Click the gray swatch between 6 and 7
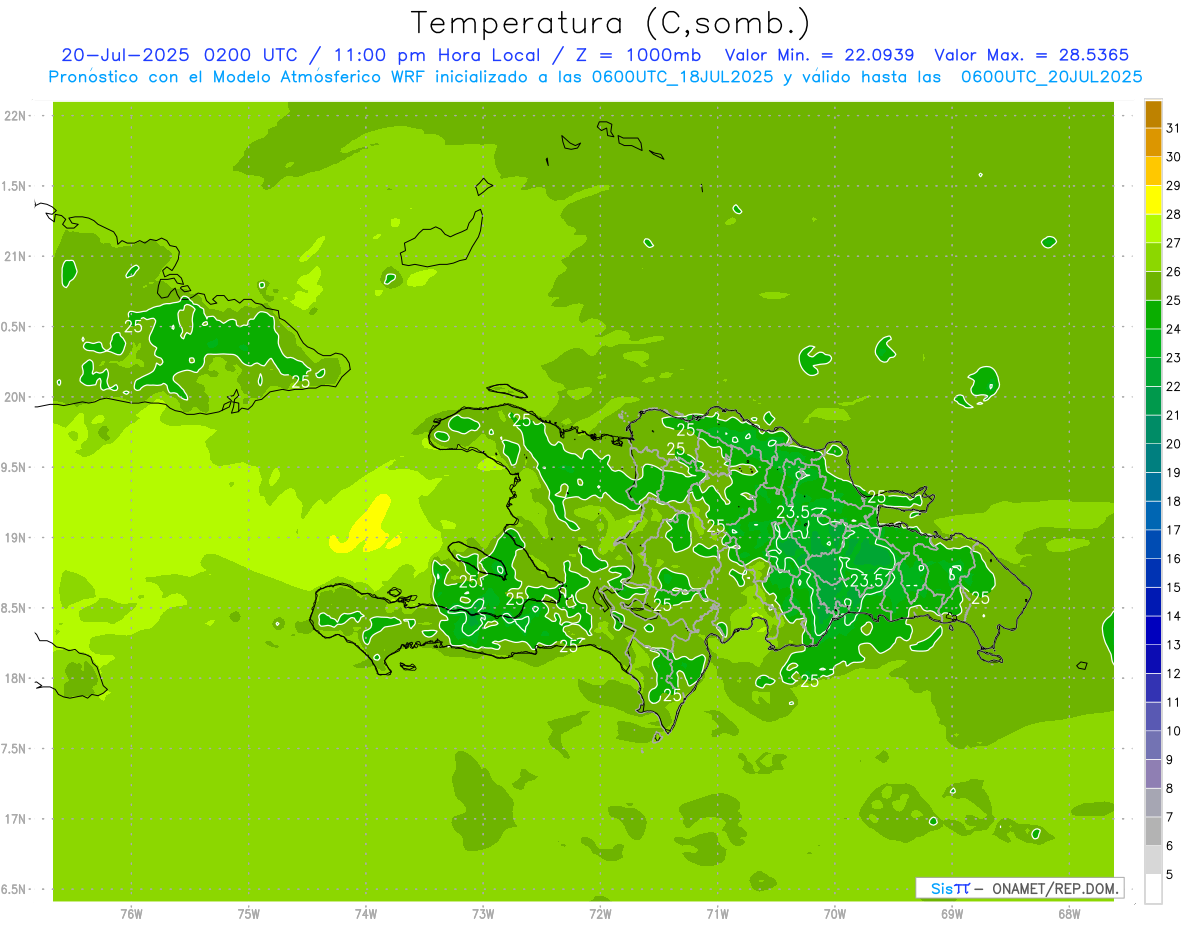The image size is (1200, 927). coord(1153,831)
